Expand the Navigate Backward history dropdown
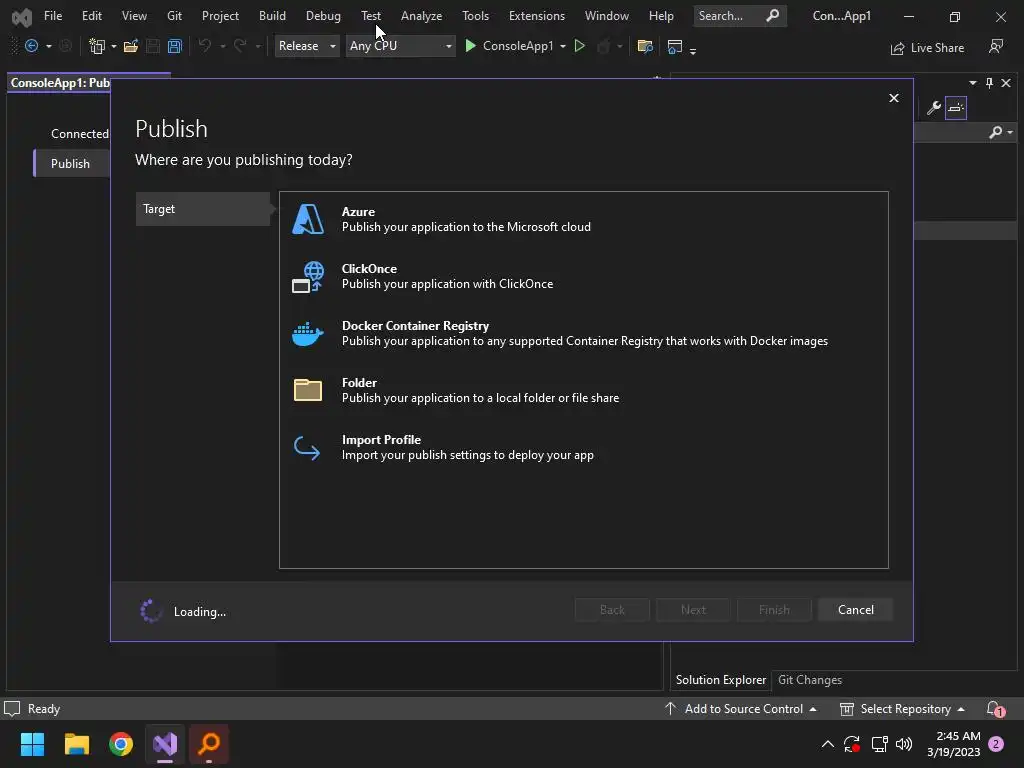Screen dimensions: 1024x768 pyautogui.click(x=48, y=46)
